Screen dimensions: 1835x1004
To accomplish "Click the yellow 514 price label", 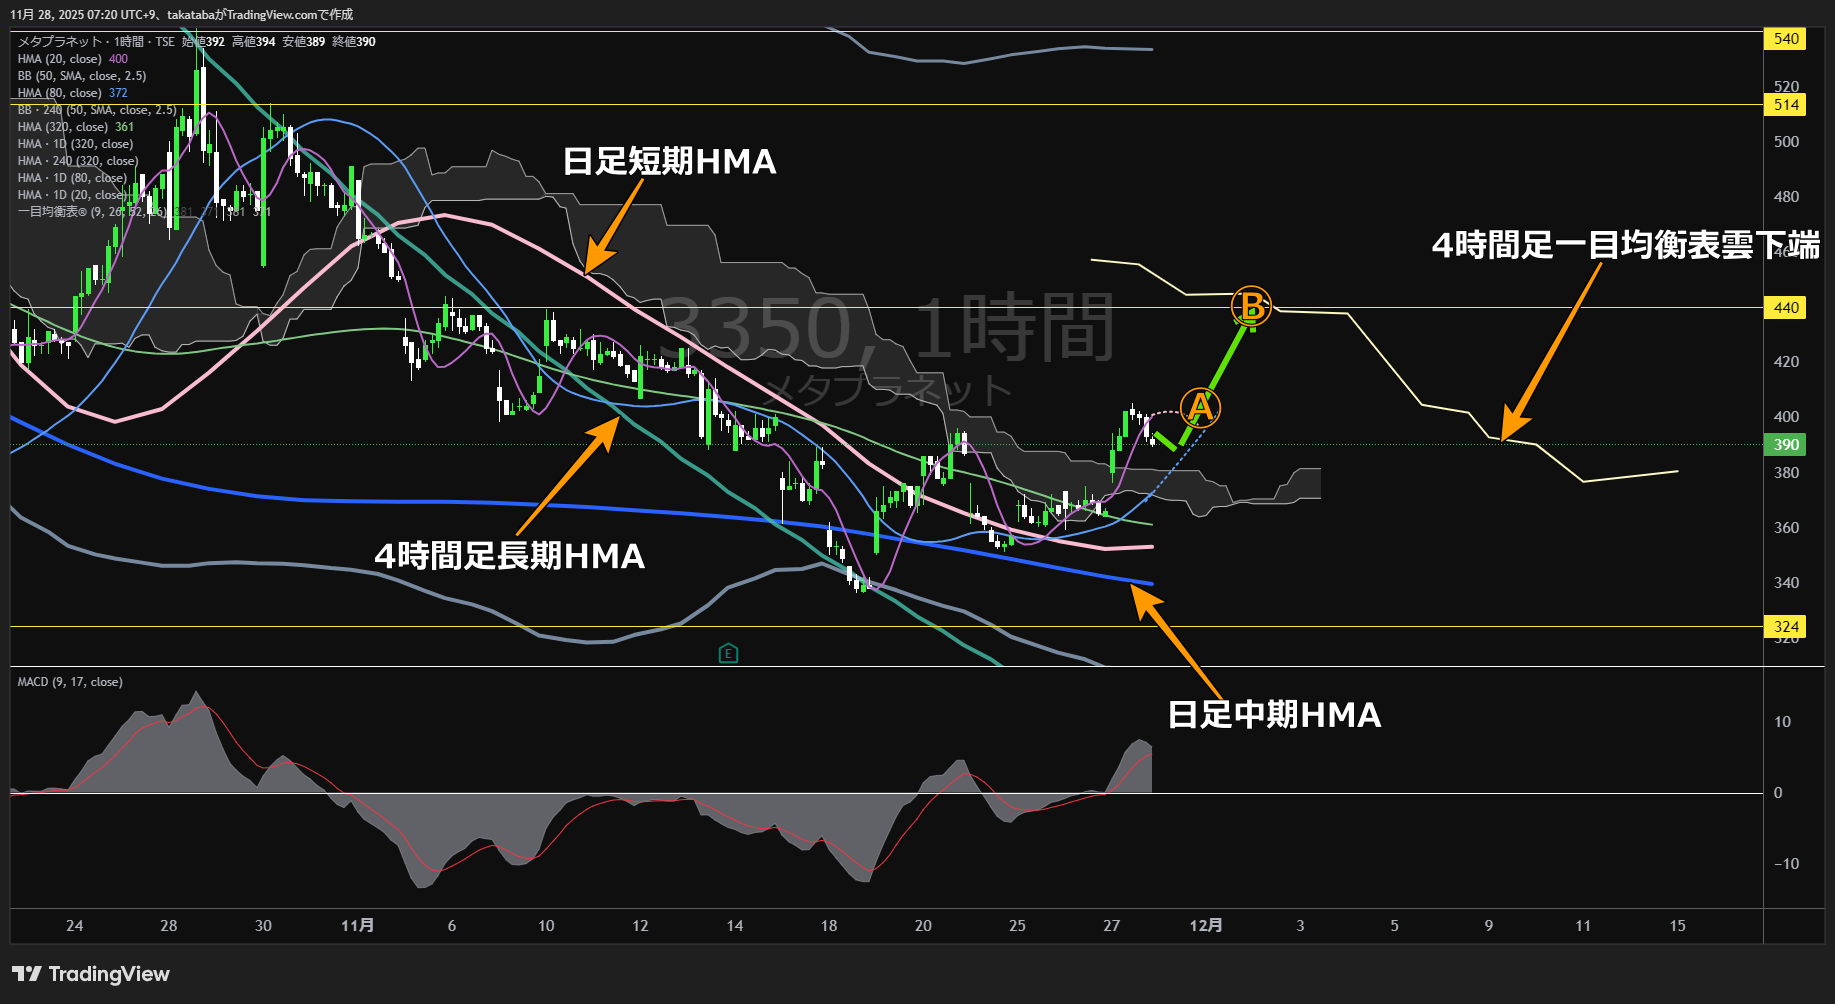I will (1786, 105).
